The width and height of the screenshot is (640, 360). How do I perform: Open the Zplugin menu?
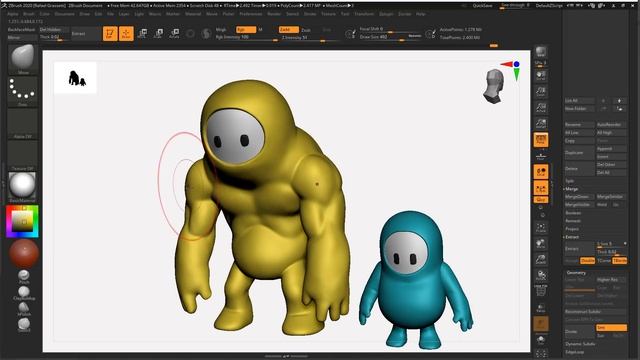pos(386,14)
